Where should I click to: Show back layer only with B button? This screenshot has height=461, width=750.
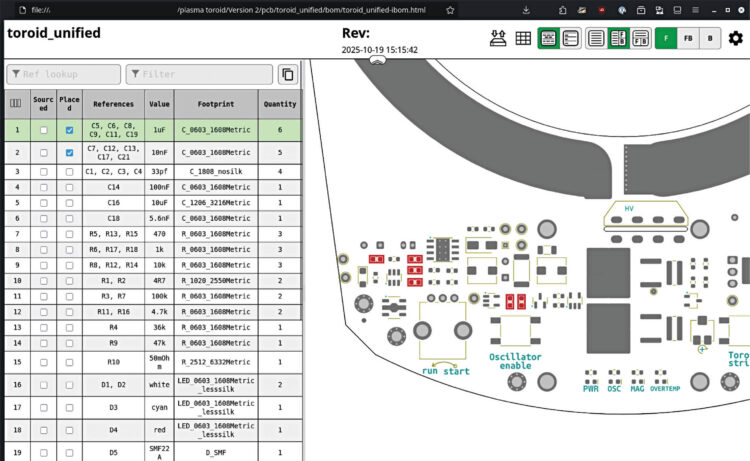point(709,39)
